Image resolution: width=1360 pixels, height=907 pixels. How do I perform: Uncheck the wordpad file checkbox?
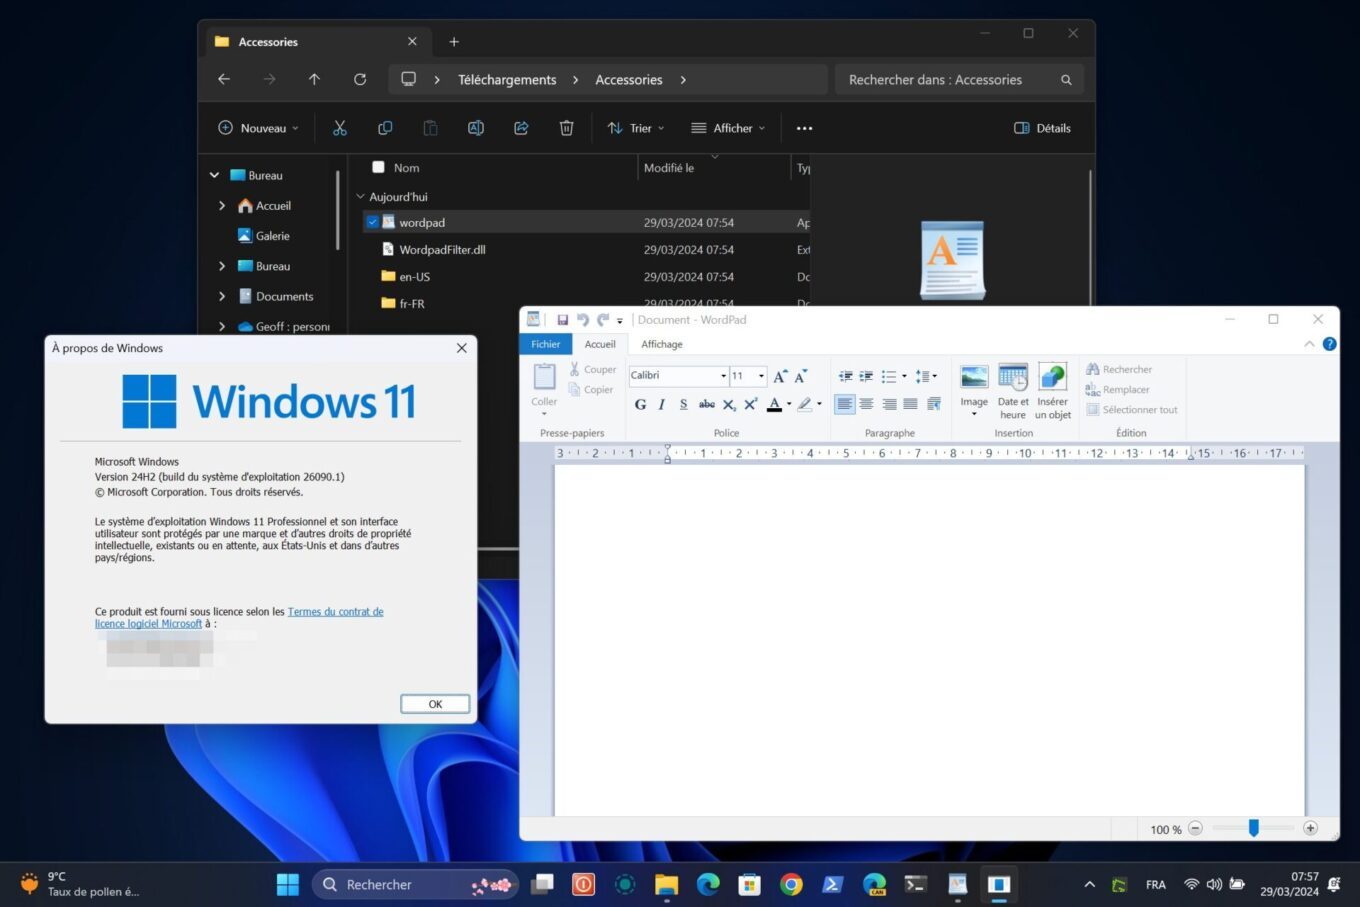372,222
